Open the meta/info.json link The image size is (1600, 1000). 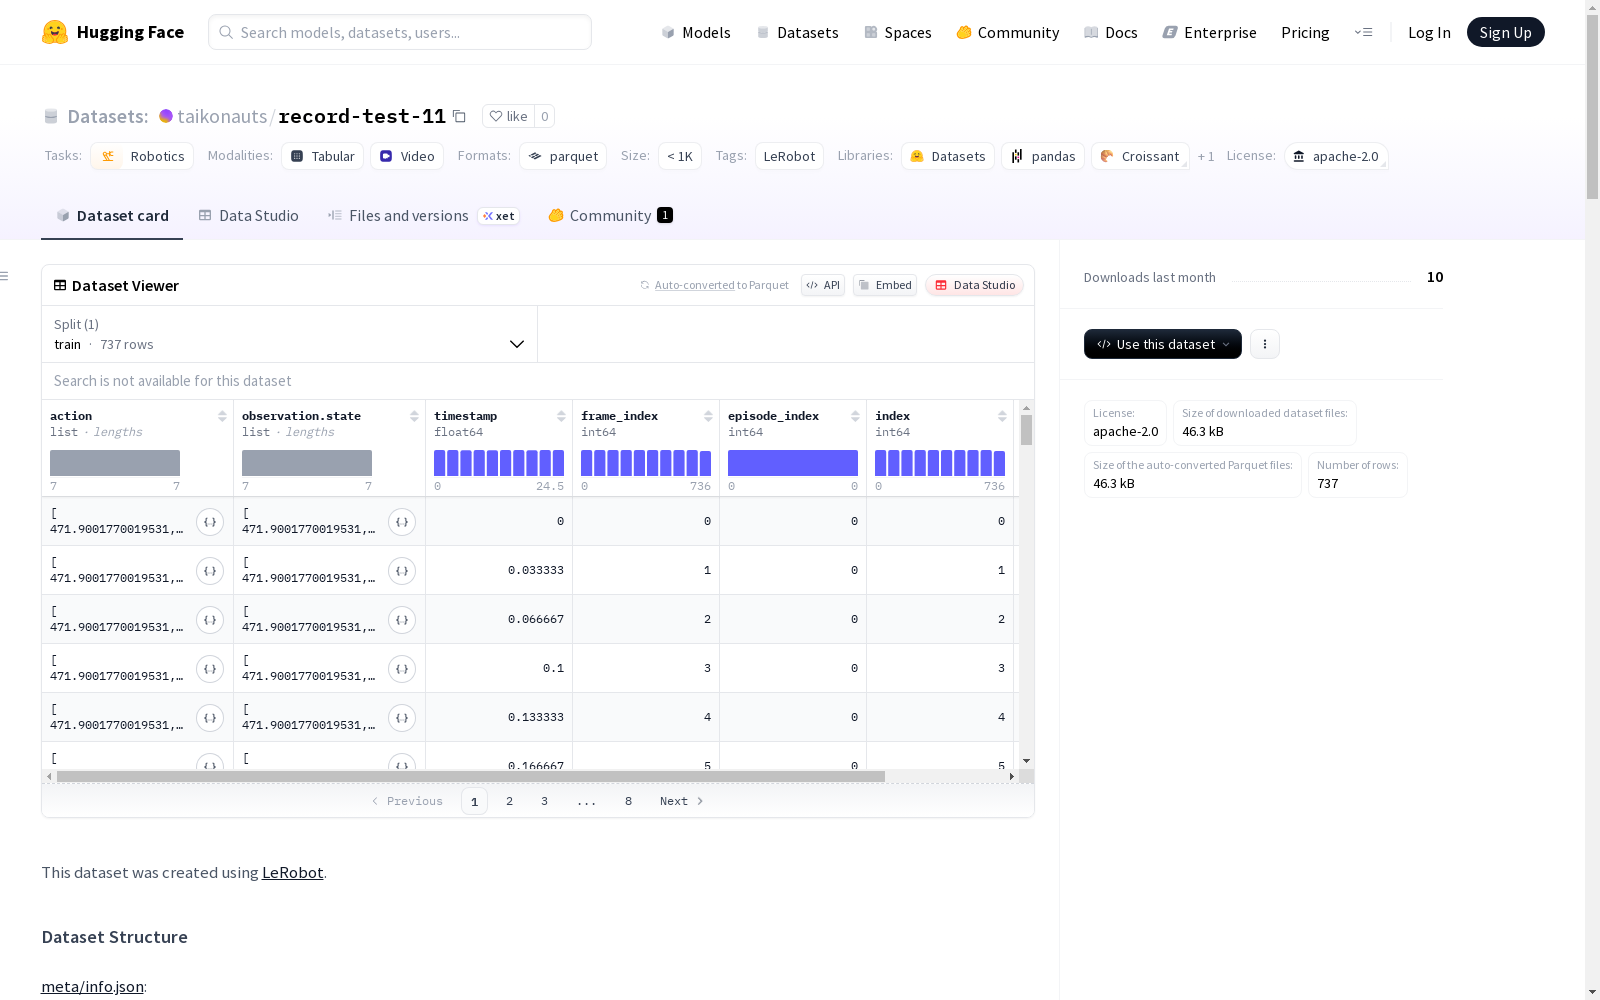point(92,986)
